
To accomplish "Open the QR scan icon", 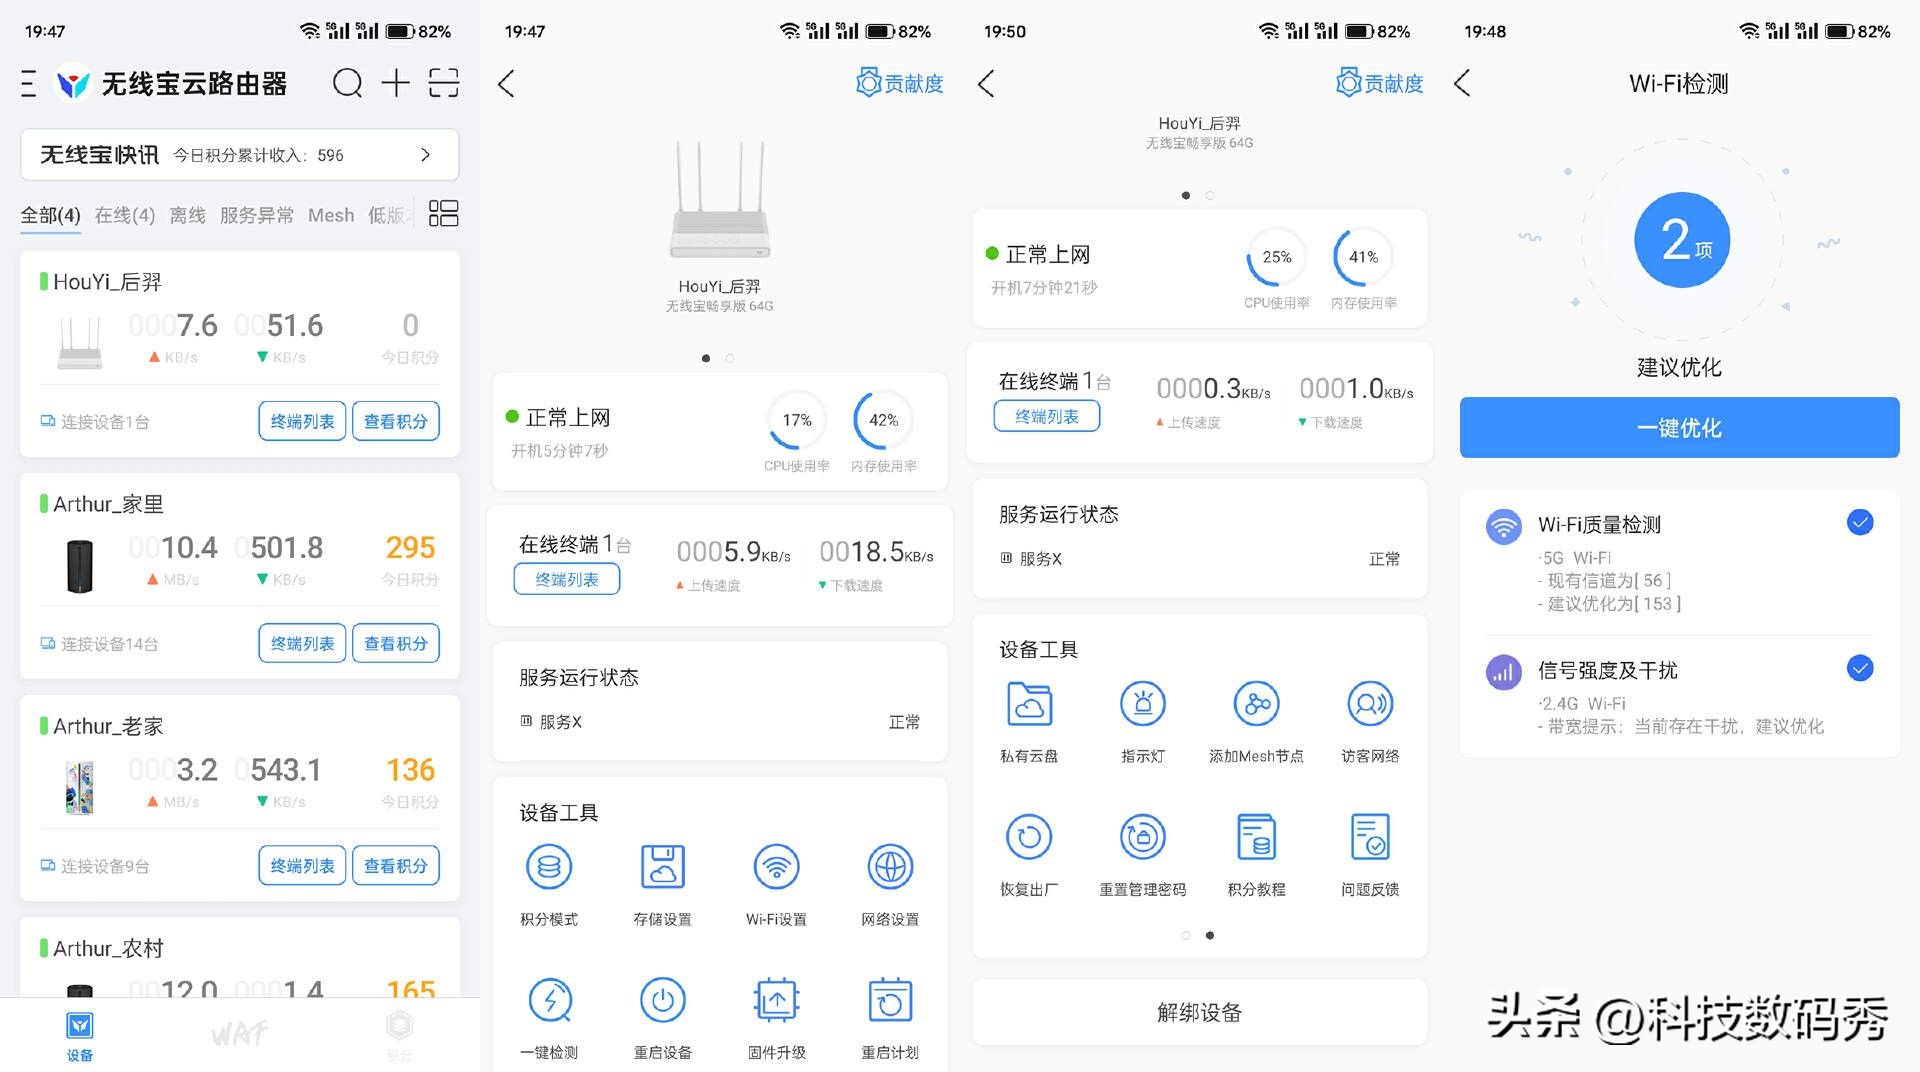I will pos(444,83).
